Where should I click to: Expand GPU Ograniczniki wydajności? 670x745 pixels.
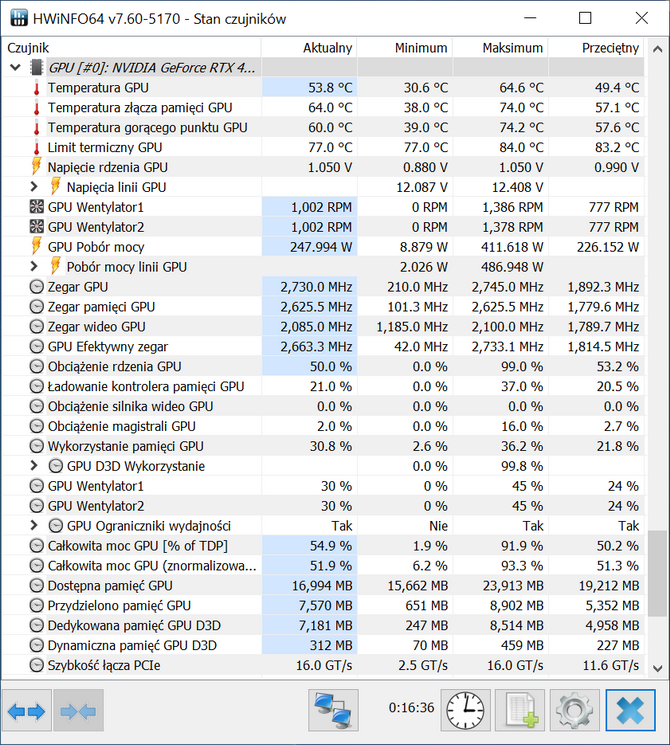(x=34, y=525)
